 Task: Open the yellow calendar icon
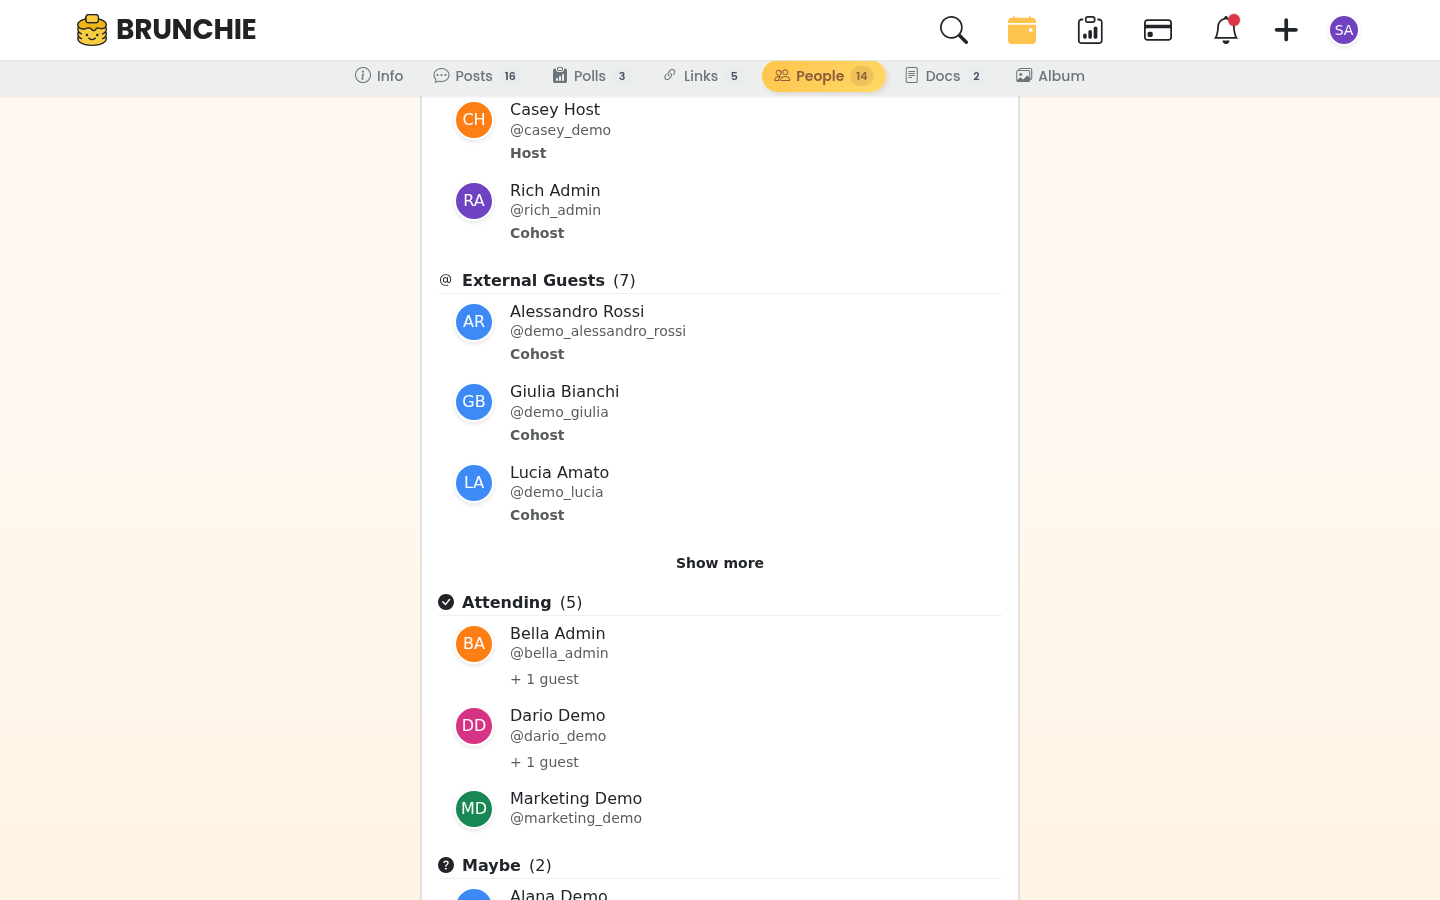(1022, 30)
